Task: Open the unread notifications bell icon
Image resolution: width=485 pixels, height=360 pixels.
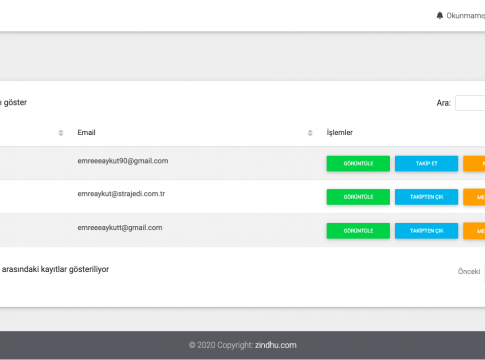Action: 440,16
